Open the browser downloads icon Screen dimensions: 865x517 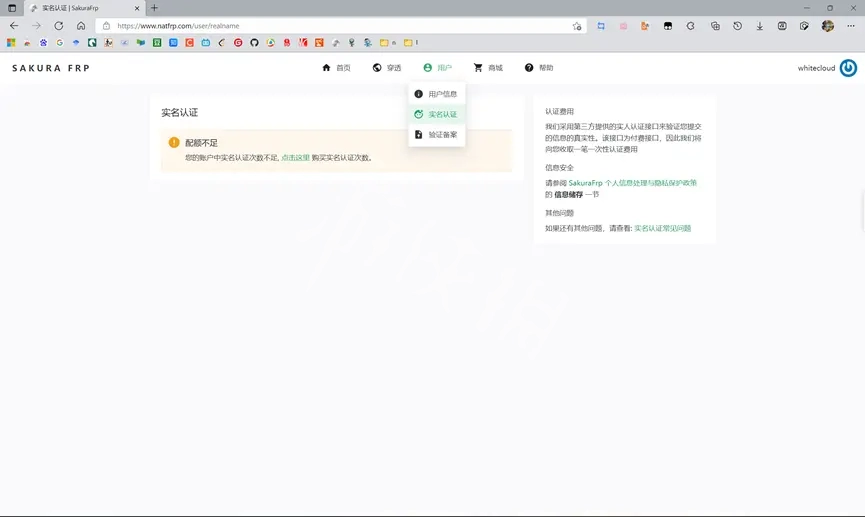click(760, 26)
